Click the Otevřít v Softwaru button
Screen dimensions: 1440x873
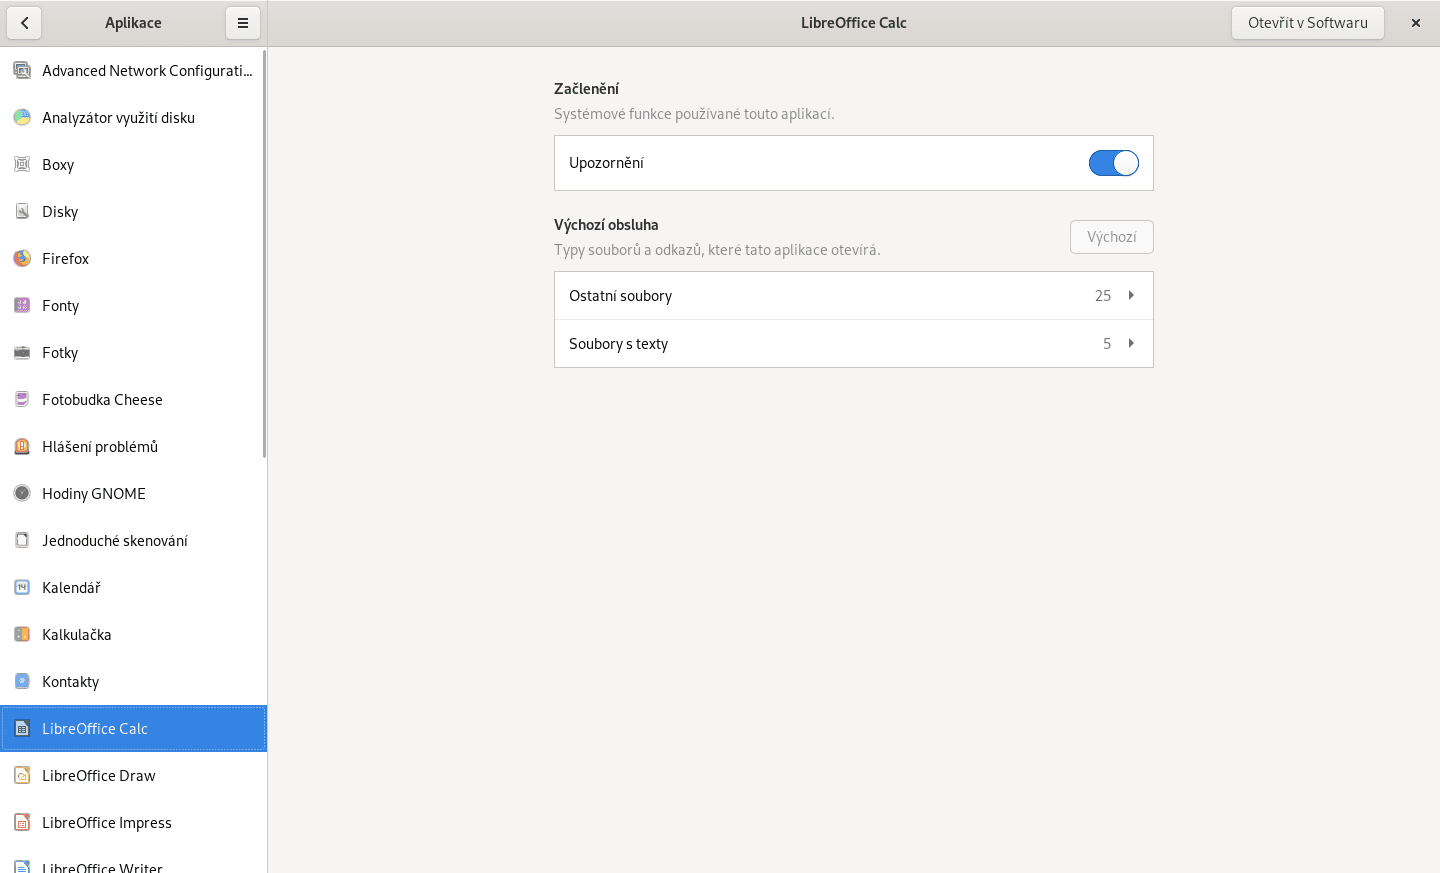click(x=1307, y=23)
